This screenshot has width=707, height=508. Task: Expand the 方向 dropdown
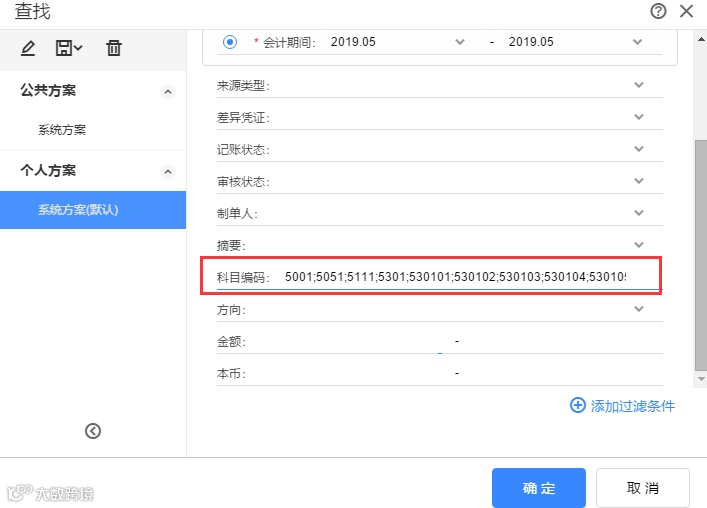pos(639,309)
